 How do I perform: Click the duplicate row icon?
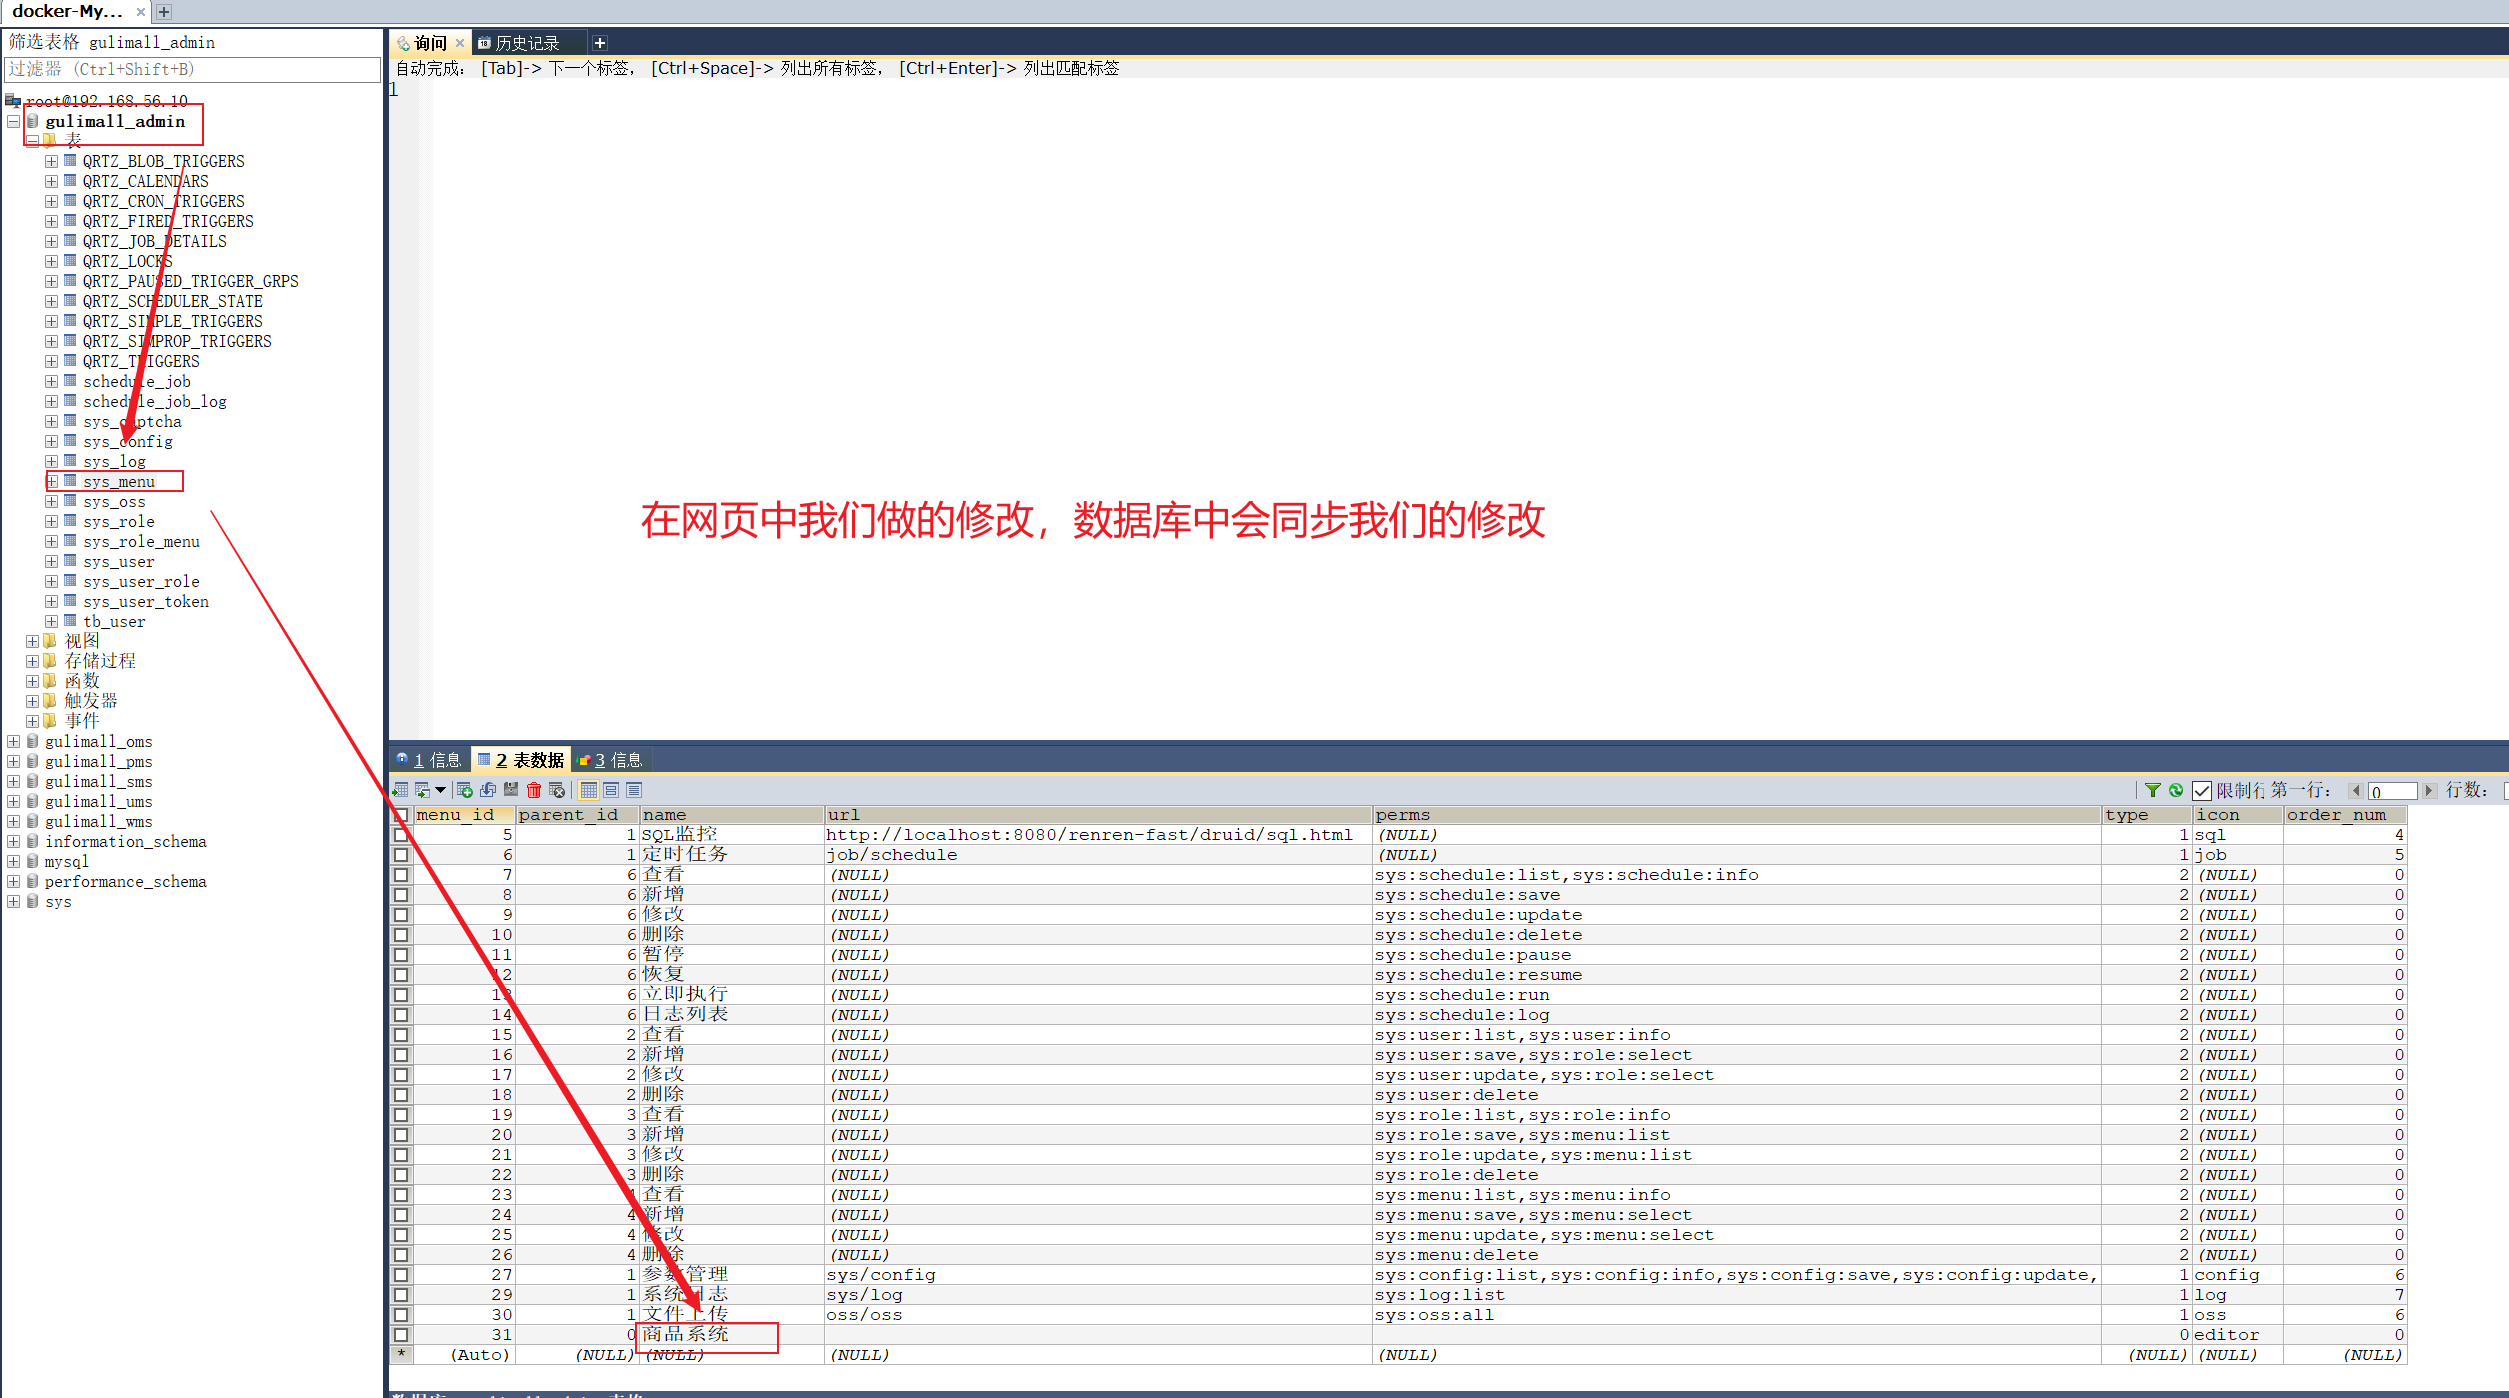click(x=488, y=790)
